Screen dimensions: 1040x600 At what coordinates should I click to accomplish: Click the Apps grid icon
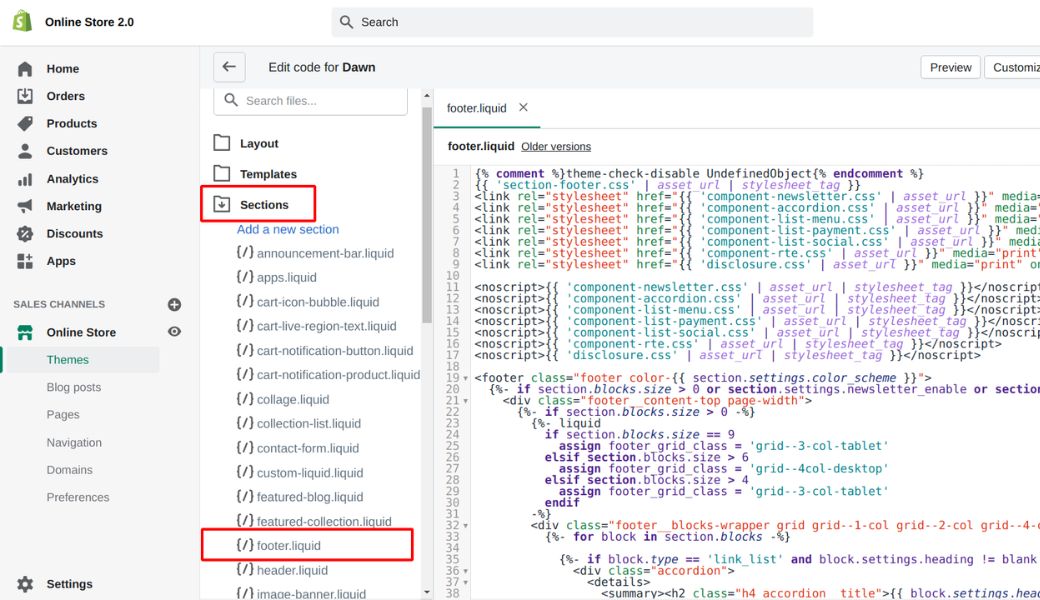click(x=25, y=261)
